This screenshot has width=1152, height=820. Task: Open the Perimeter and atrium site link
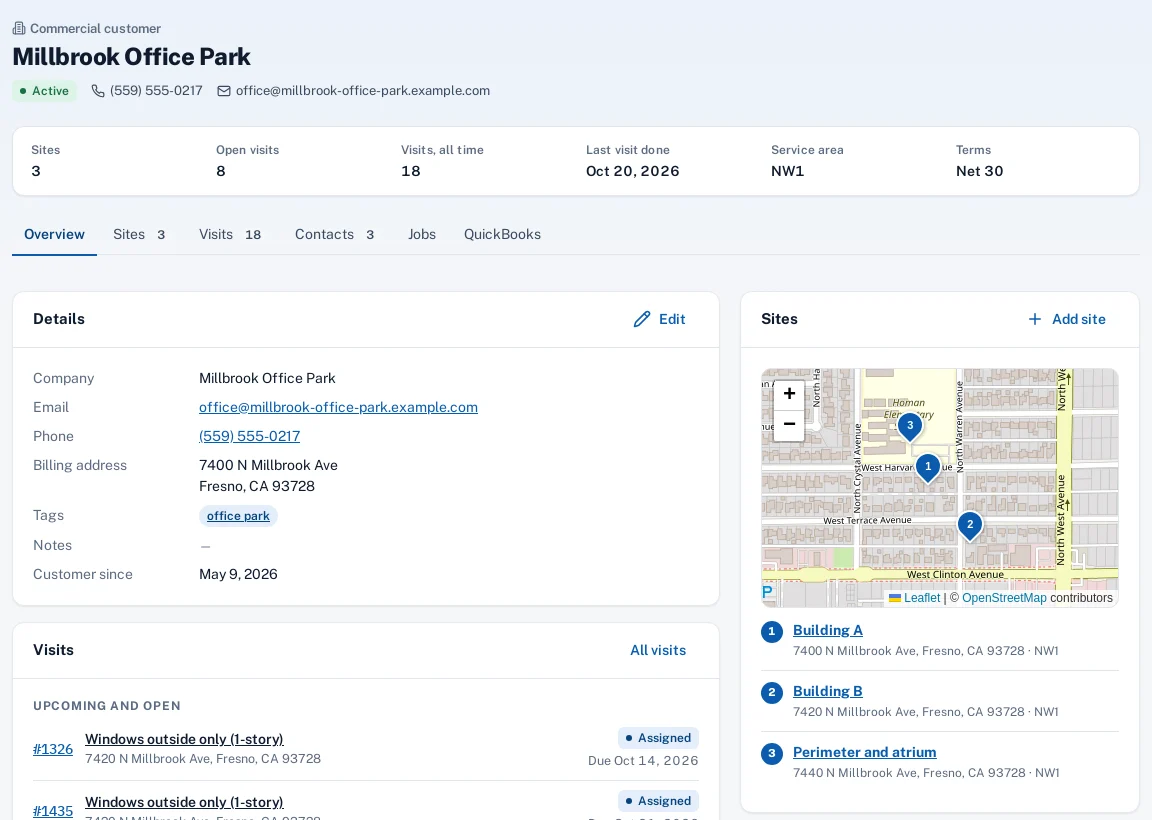coord(865,752)
